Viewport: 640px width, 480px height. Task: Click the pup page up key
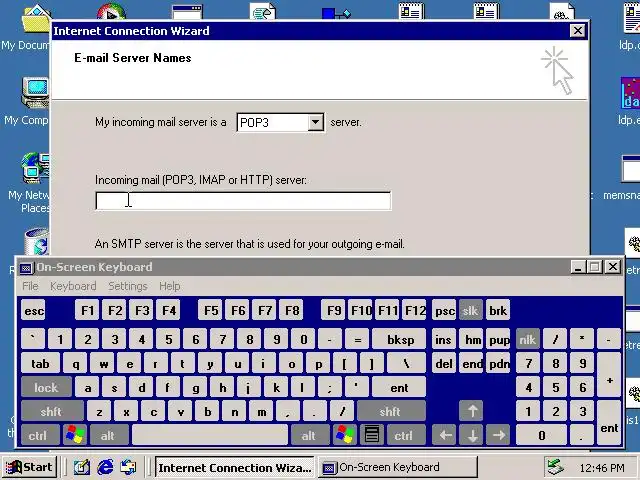[x=498, y=339]
